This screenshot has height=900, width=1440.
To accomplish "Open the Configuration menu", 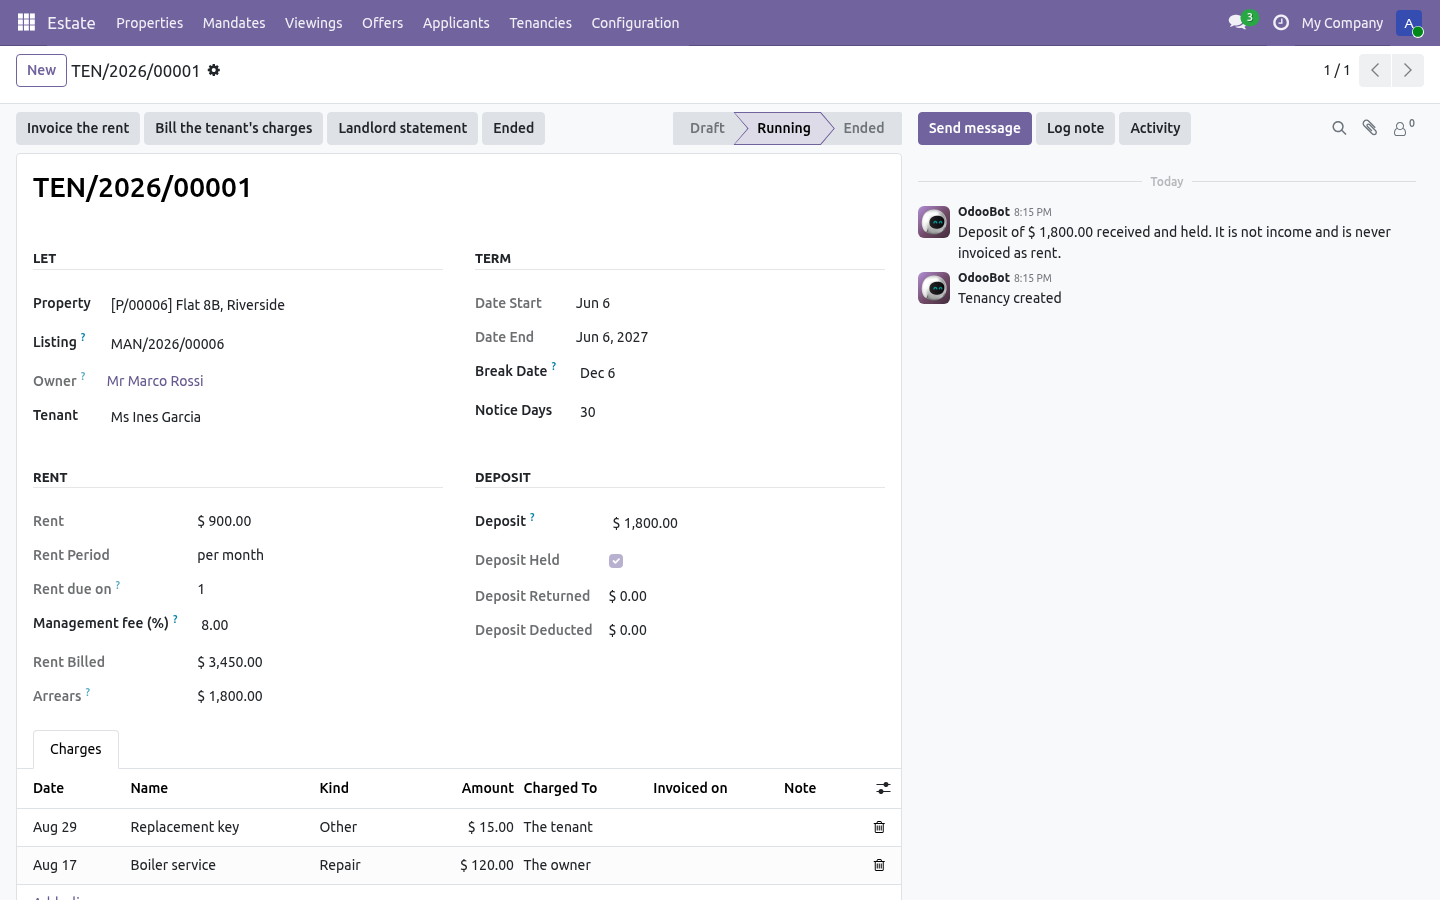I will (x=635, y=22).
